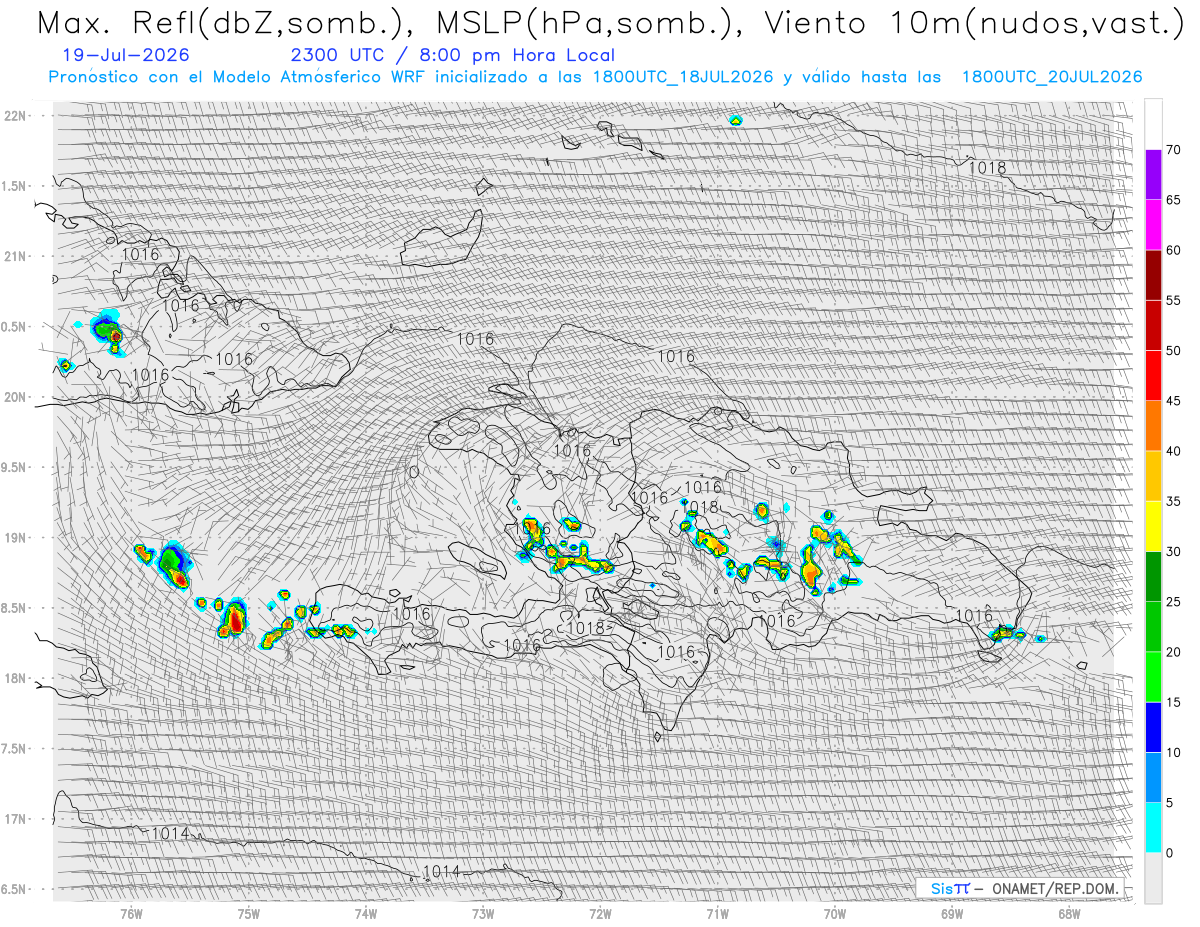
Task: Pick the orange 40–45 dBZ swatch
Action: click(x=1153, y=426)
